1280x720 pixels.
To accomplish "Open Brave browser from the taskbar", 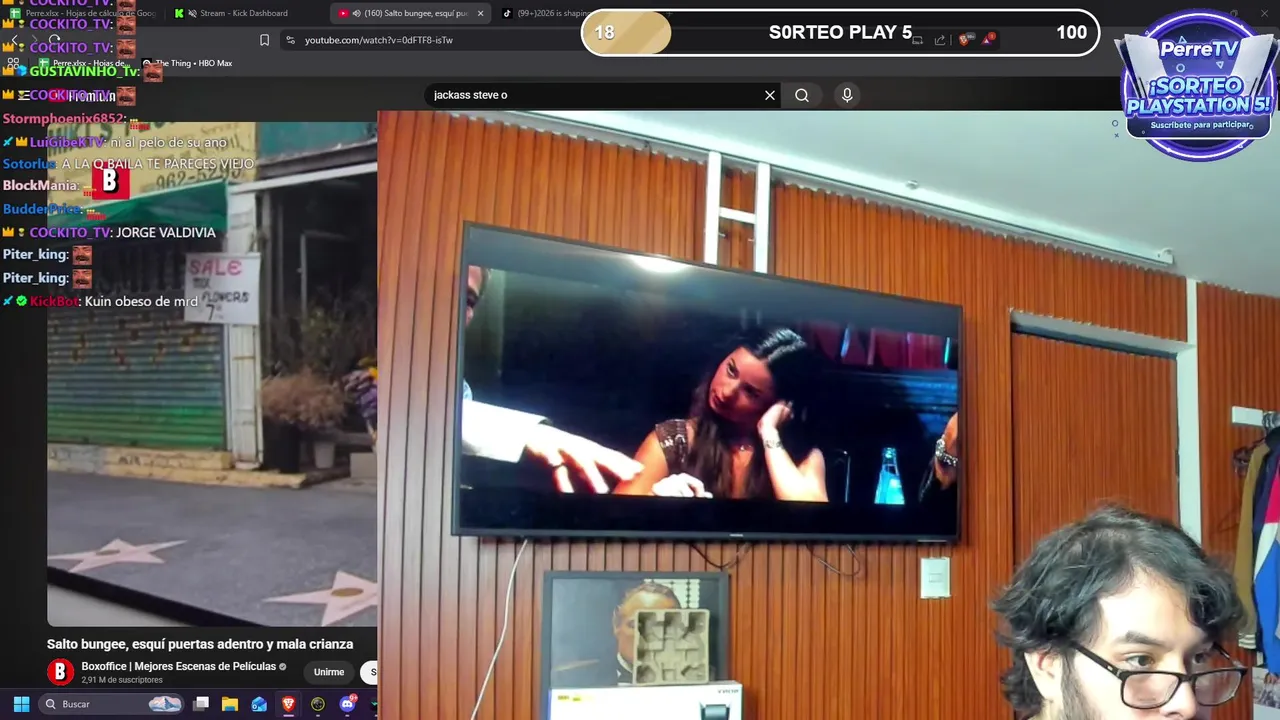I will (288, 704).
